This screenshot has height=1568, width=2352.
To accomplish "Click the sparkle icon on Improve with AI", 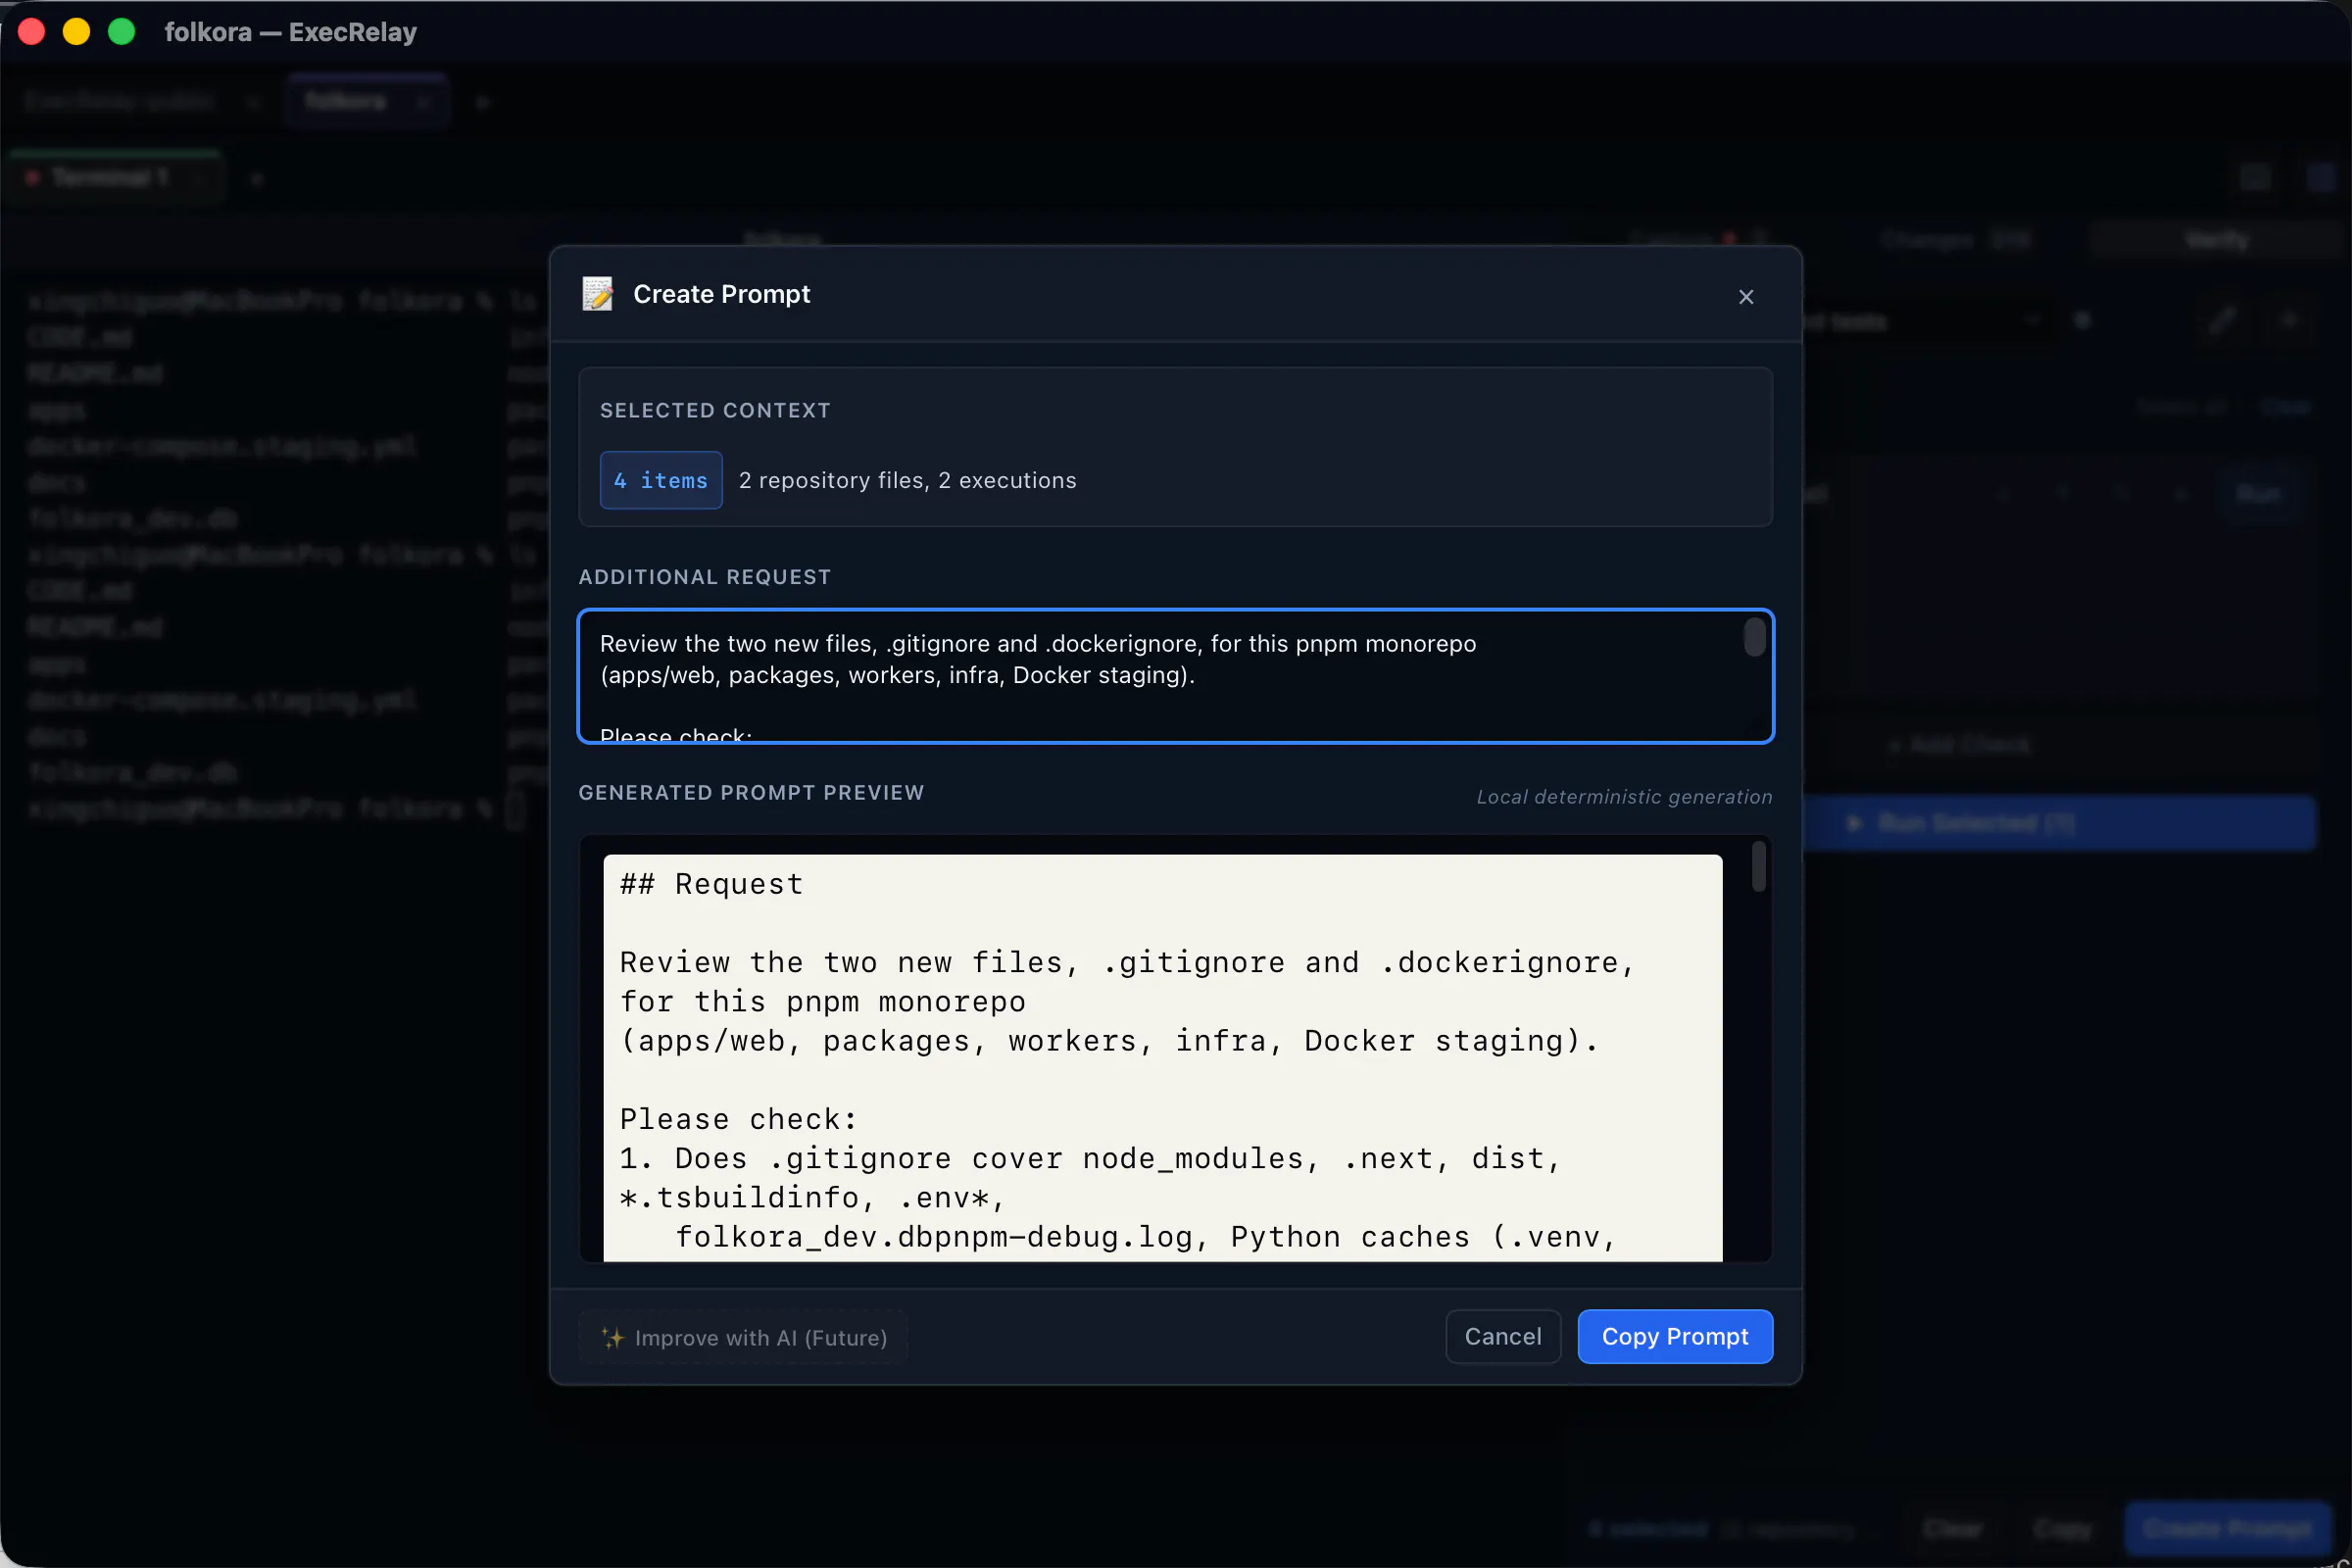I will click(612, 1338).
